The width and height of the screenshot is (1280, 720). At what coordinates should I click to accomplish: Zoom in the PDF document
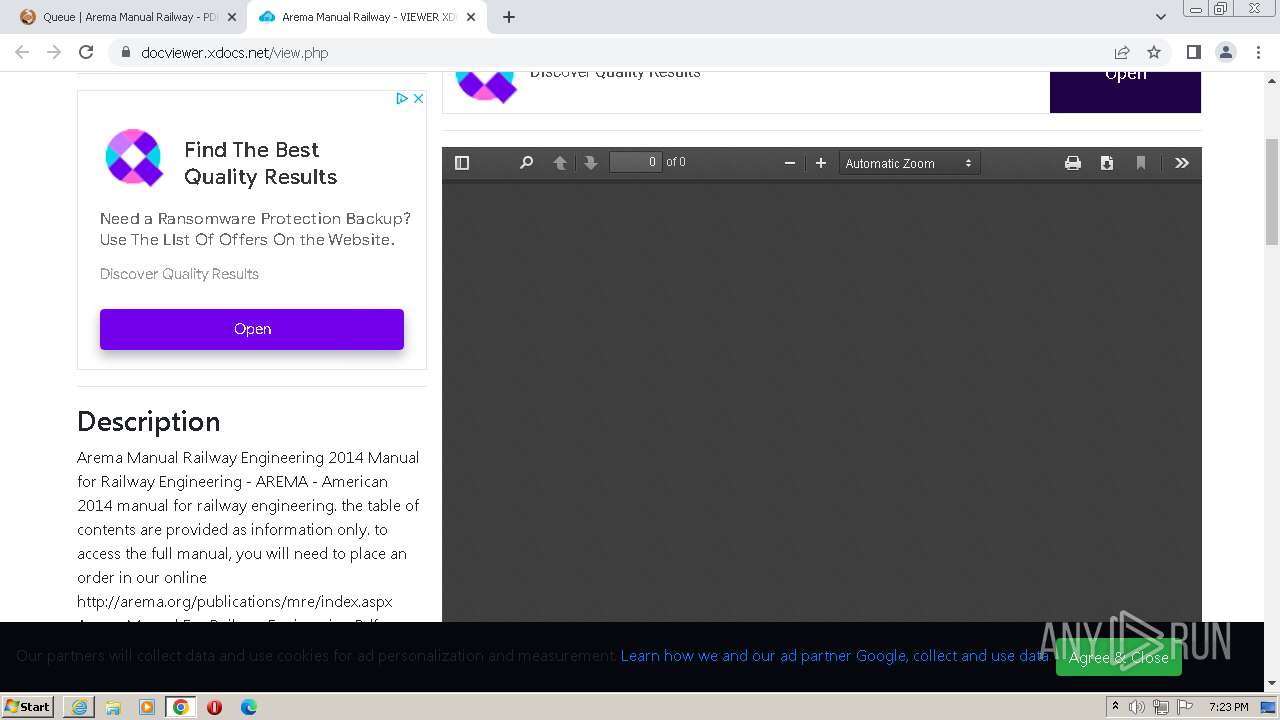click(x=821, y=163)
